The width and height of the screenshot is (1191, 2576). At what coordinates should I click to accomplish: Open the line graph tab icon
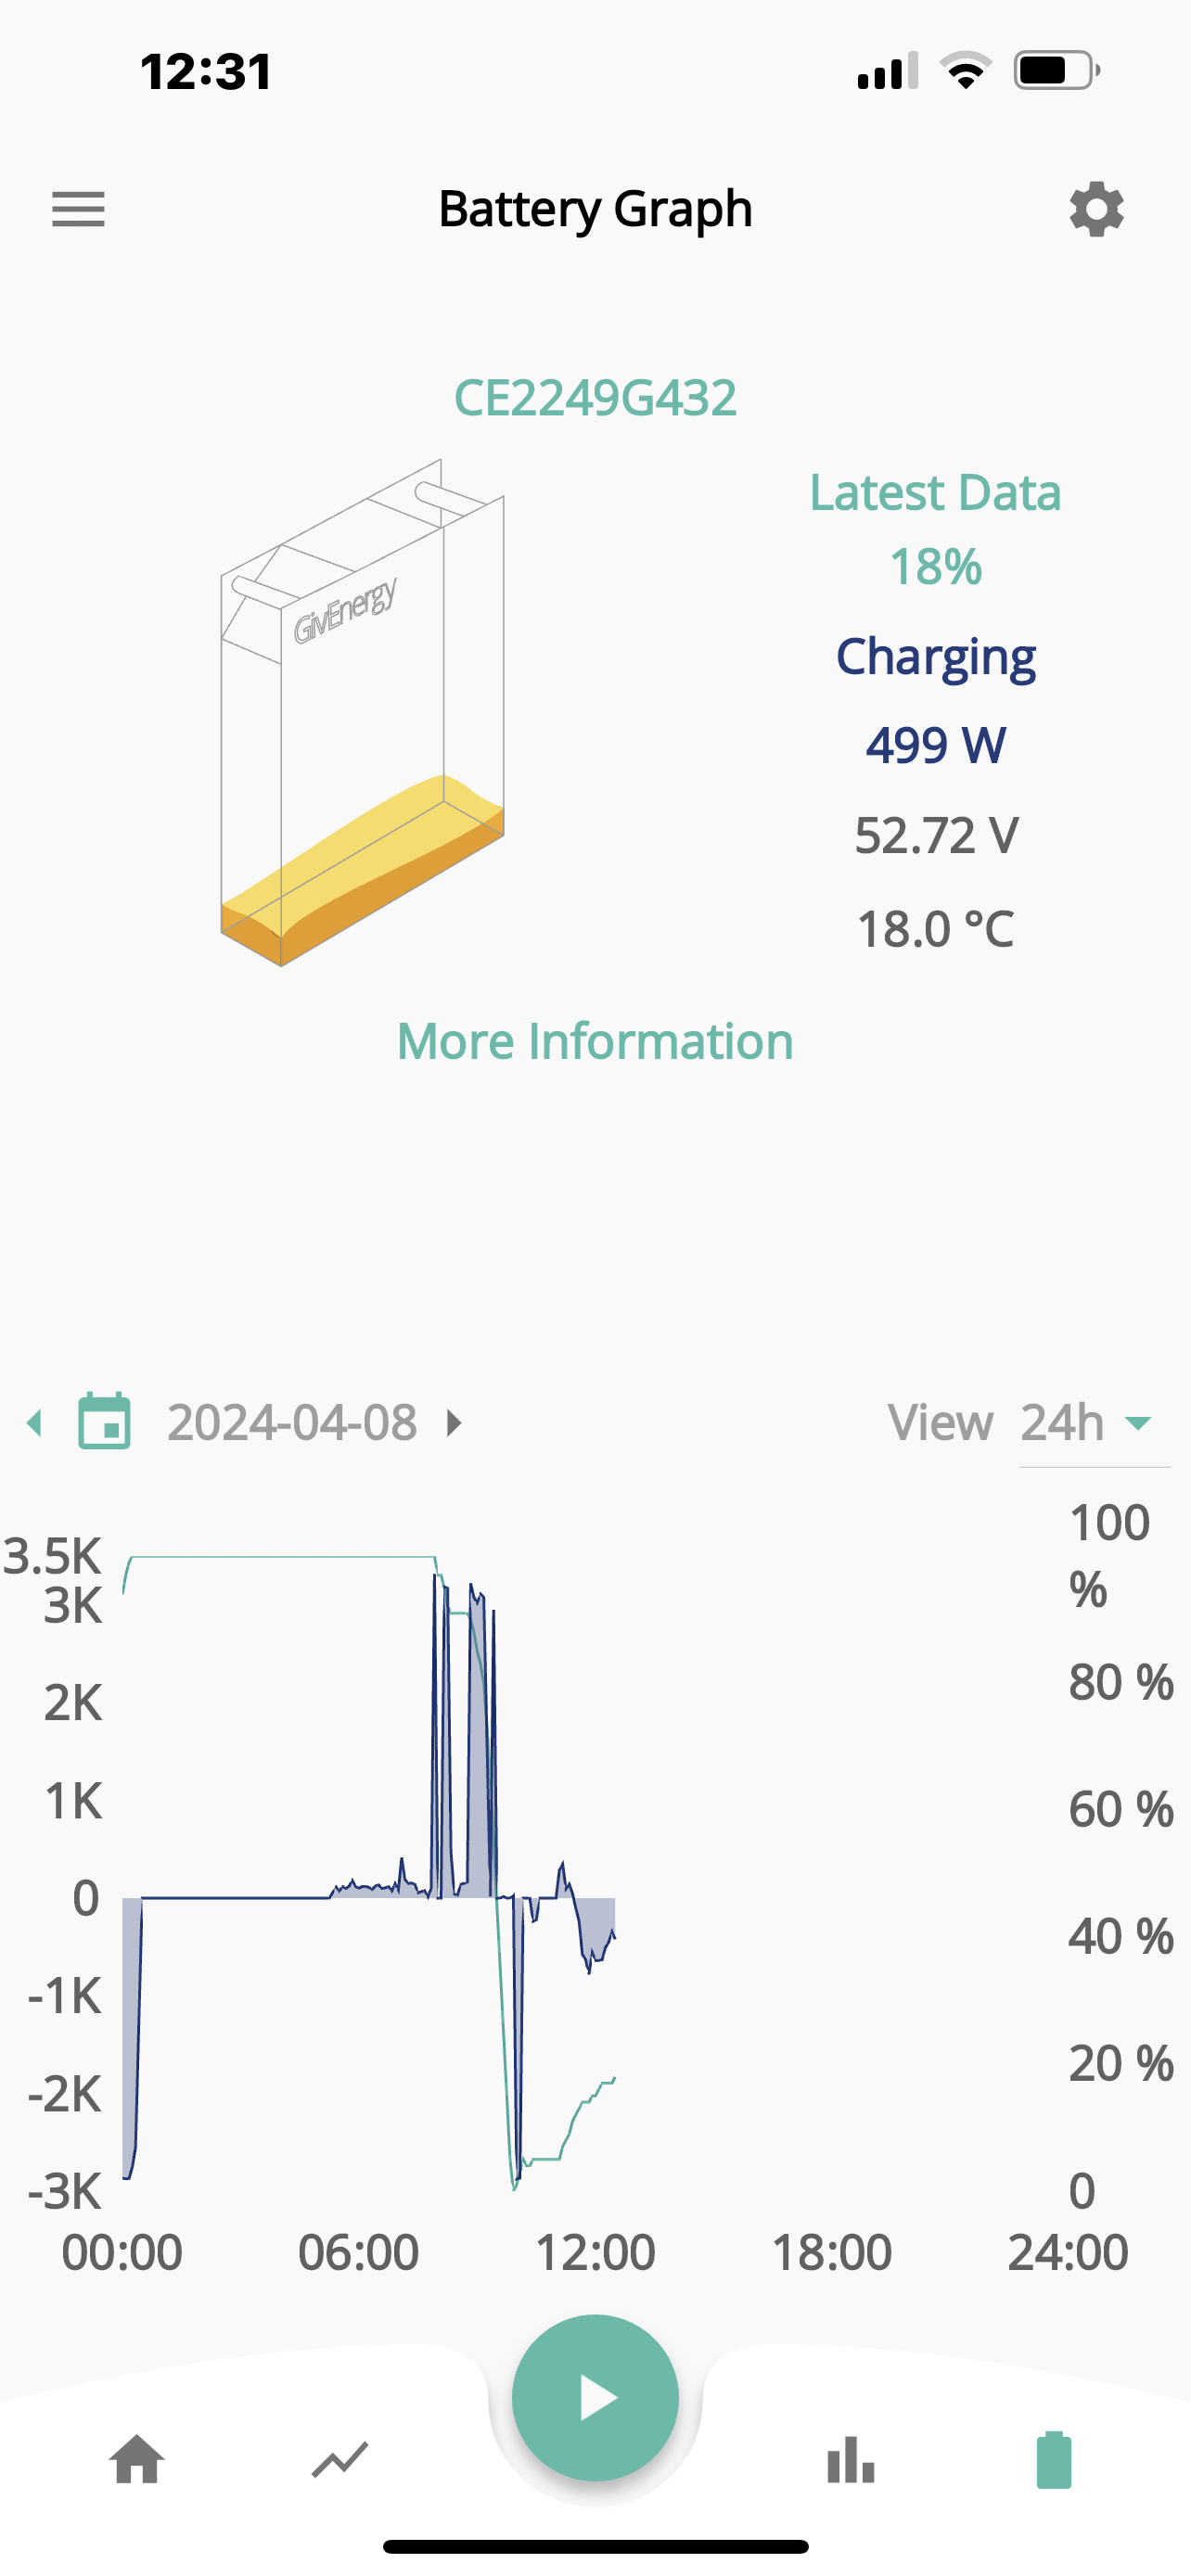click(340, 2460)
